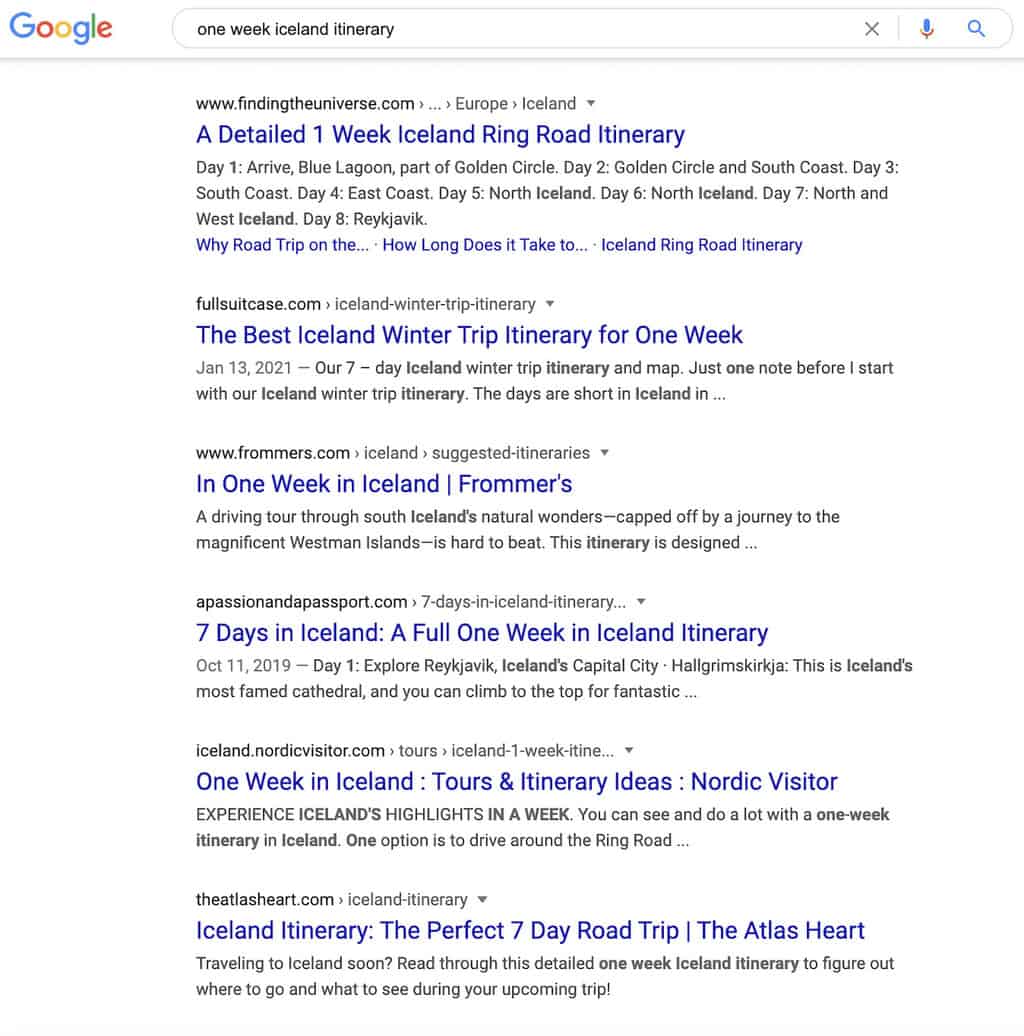Open 'A Detailed 1 Week Iceland Ring Road Itinerary'
This screenshot has height=1036, width=1024.
pyautogui.click(x=440, y=135)
